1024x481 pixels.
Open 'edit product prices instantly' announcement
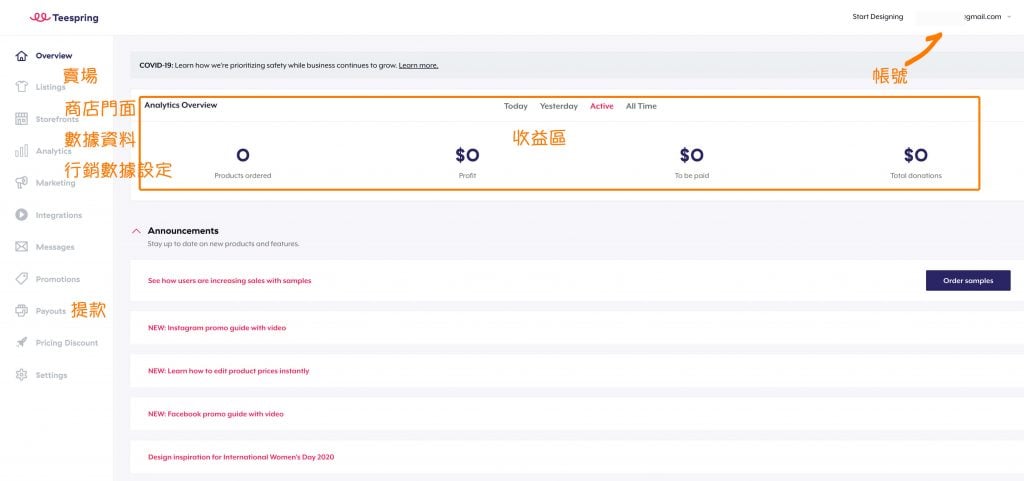[229, 371]
